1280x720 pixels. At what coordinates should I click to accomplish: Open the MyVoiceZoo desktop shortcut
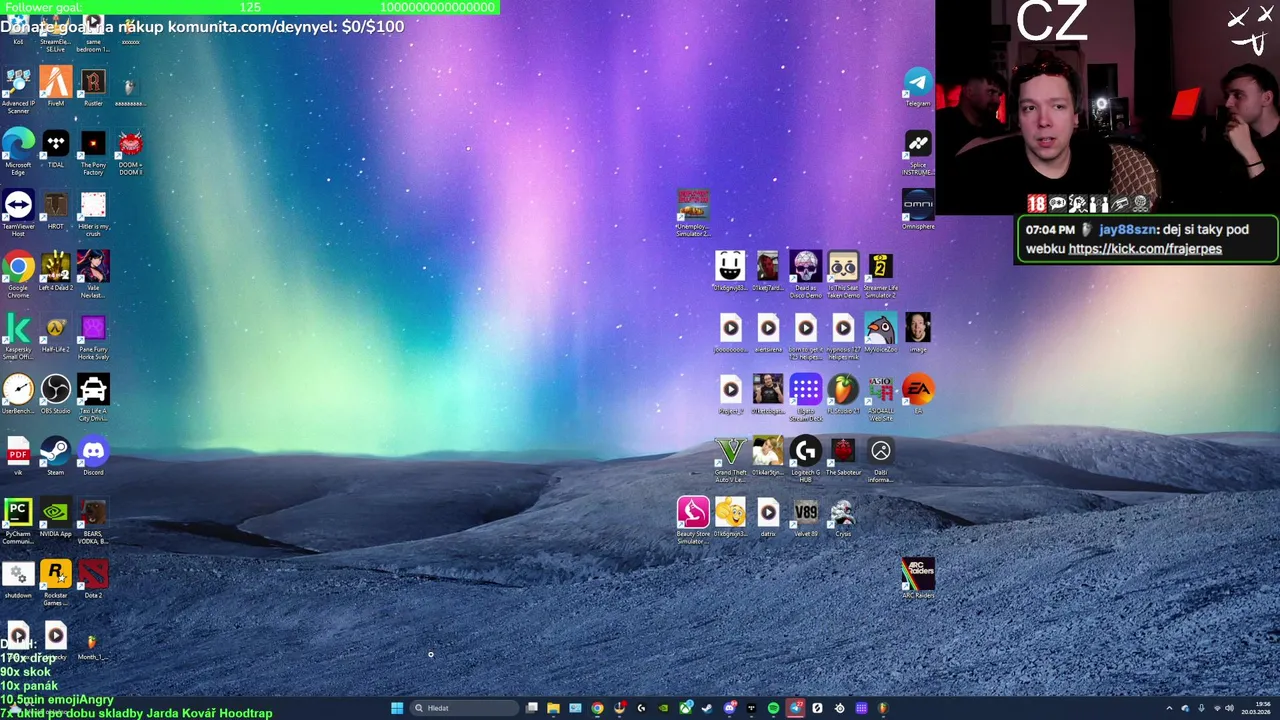click(x=880, y=333)
